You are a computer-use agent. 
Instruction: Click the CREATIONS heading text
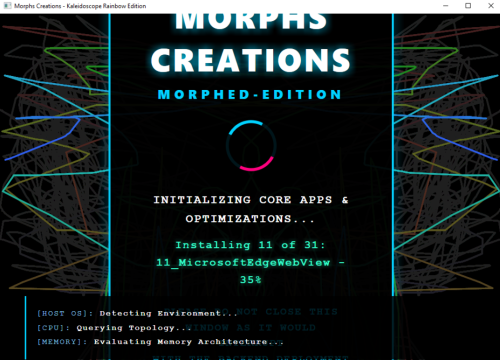[251, 60]
